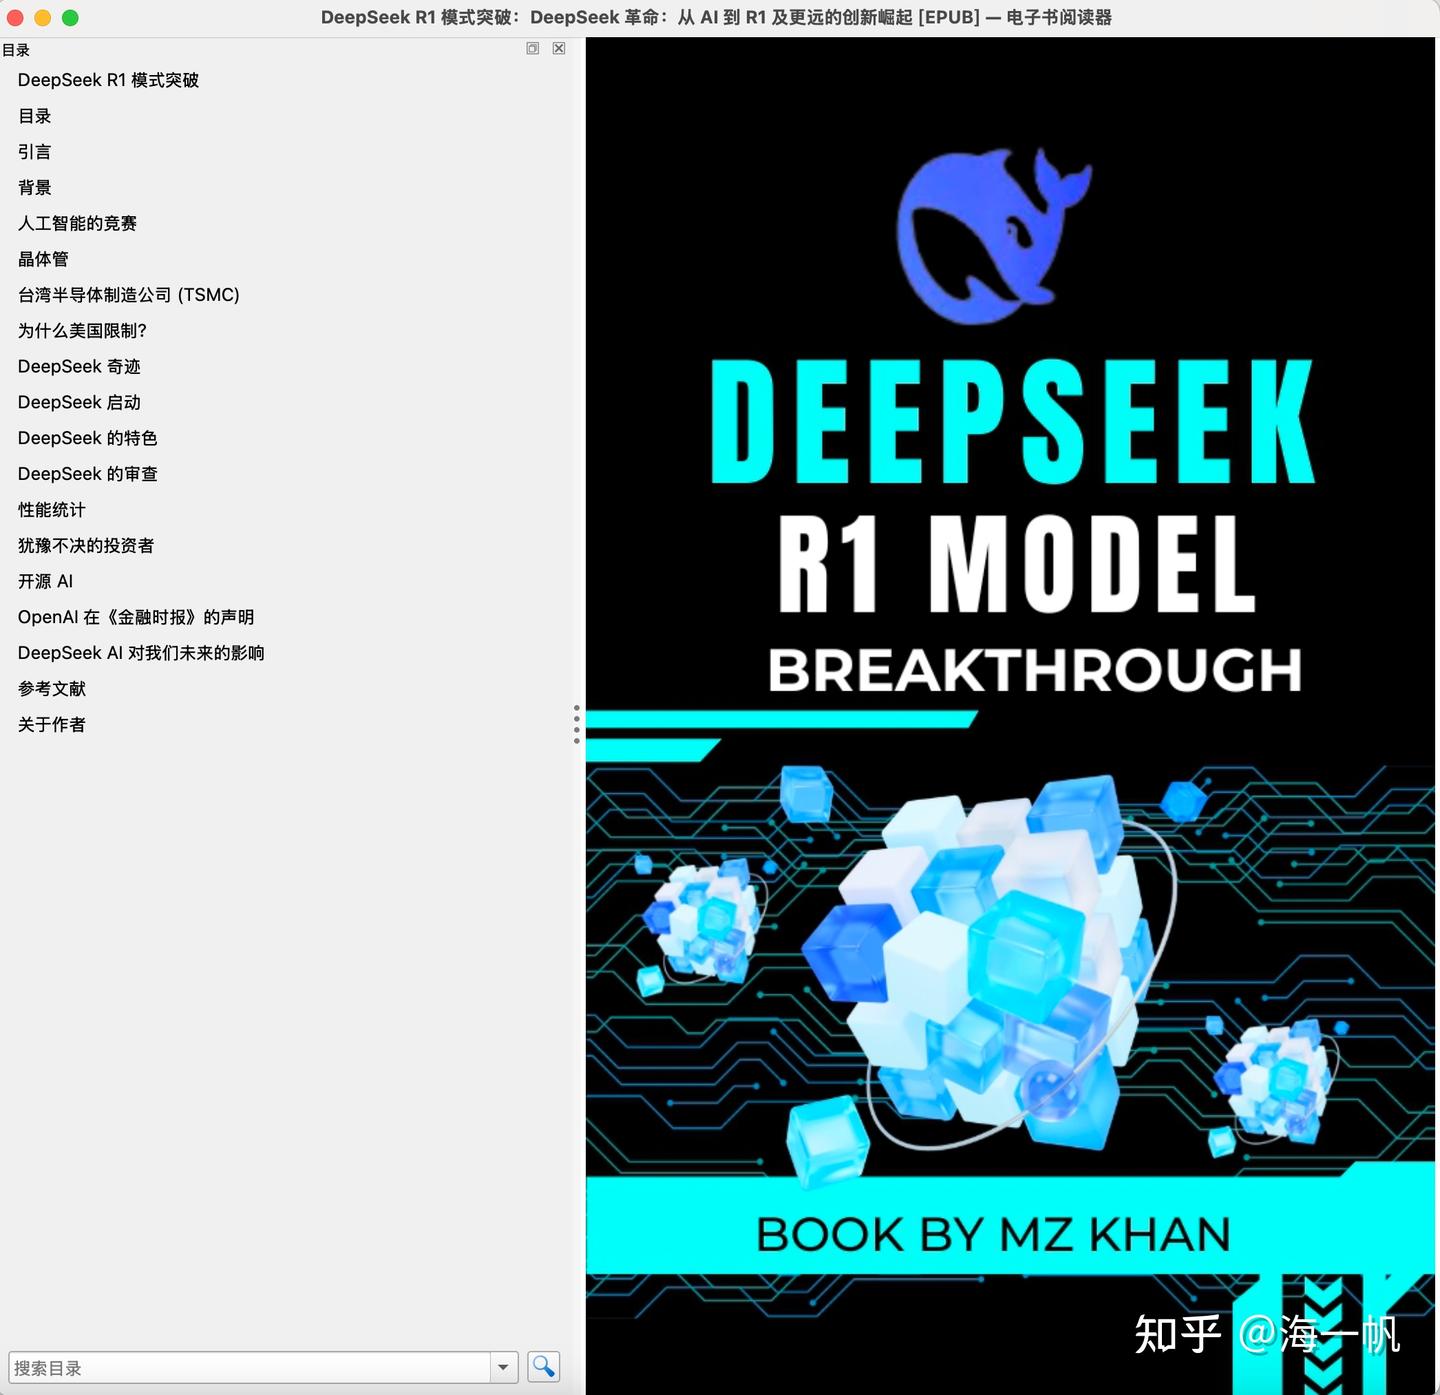The image size is (1440, 1395).
Task: Select OpenAI 在《金融时报》的声明 entry
Action: click(x=136, y=616)
